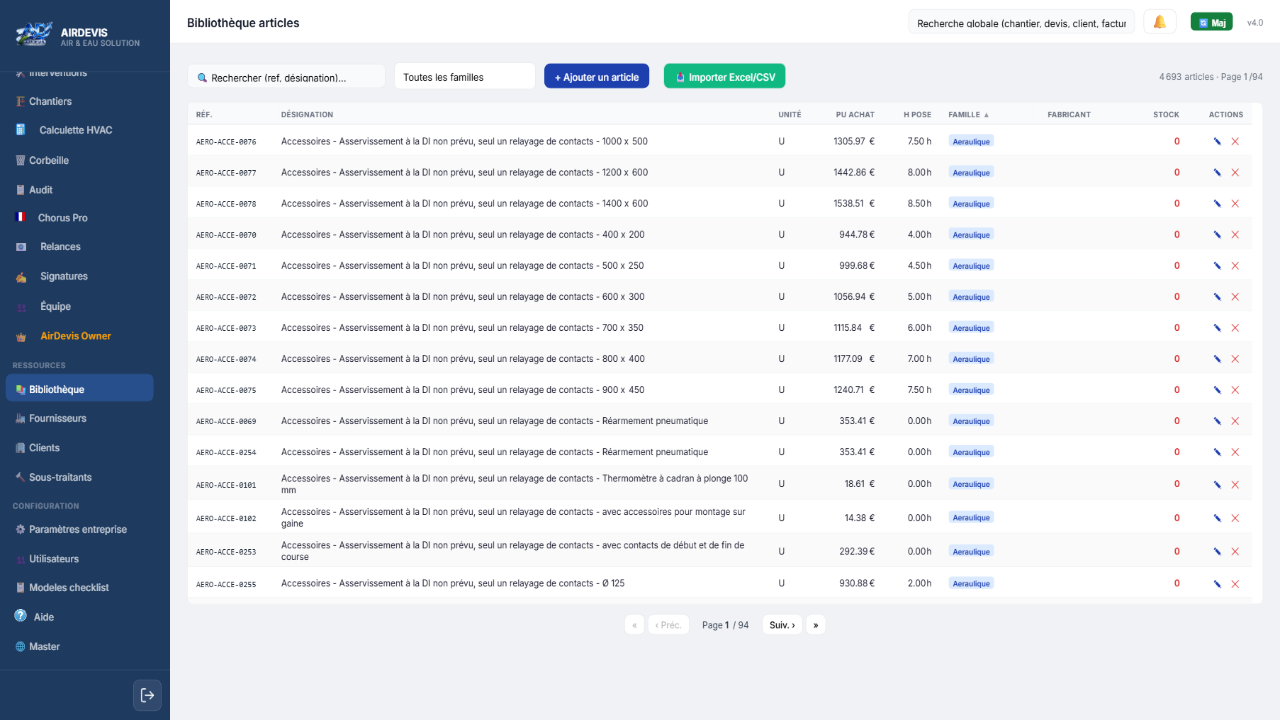
Task: Open the Toutes les familles dropdown
Action: click(465, 77)
